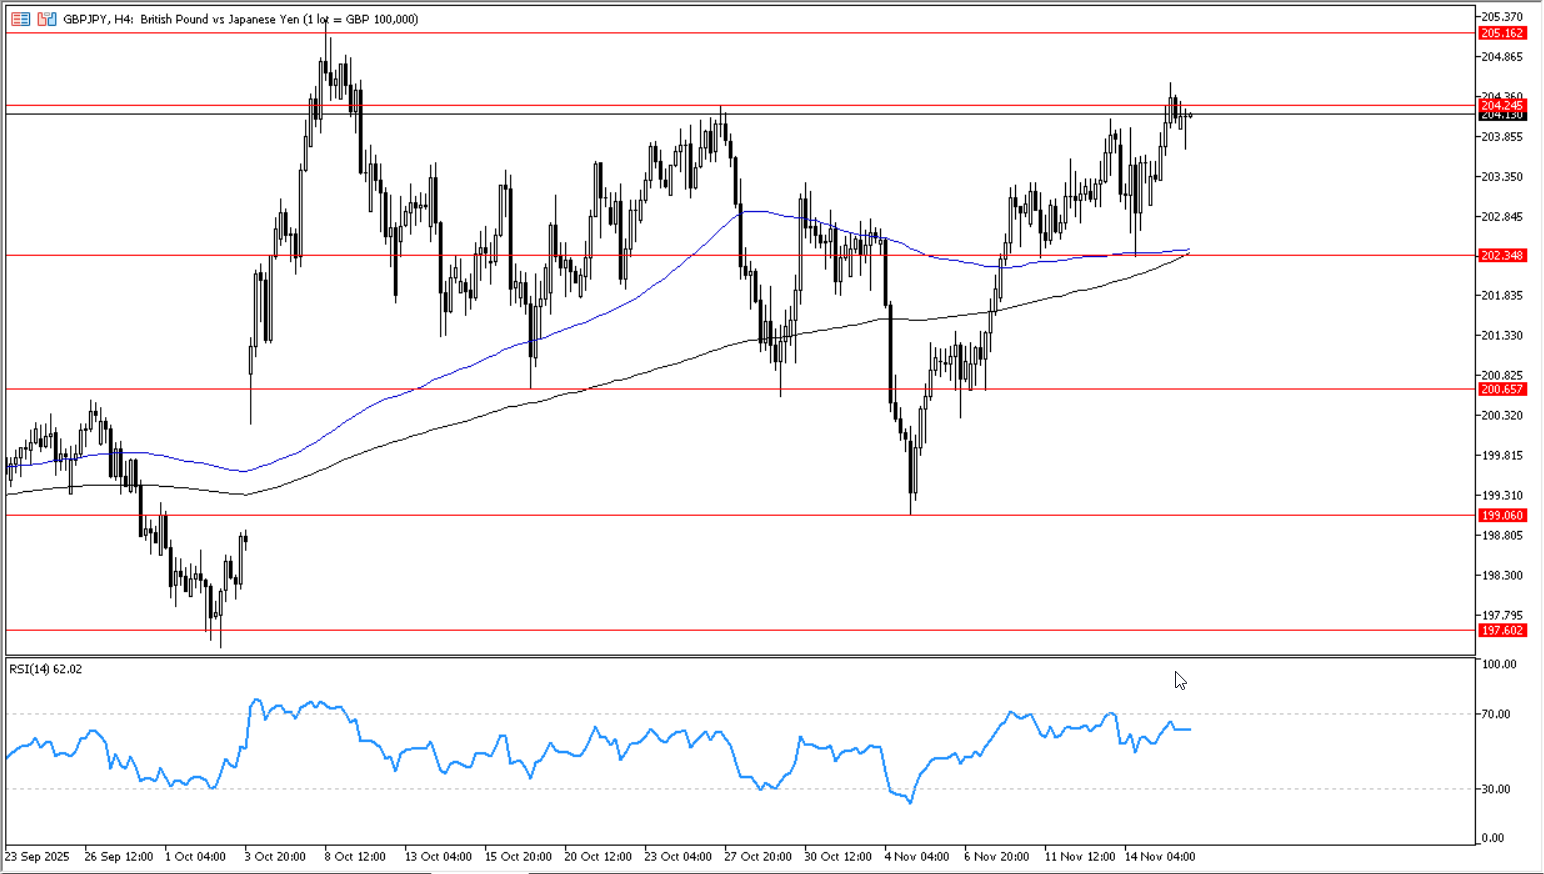This screenshot has height=874, width=1544.
Task: Click the RSI 30 level marker
Action: pyautogui.click(x=1496, y=789)
